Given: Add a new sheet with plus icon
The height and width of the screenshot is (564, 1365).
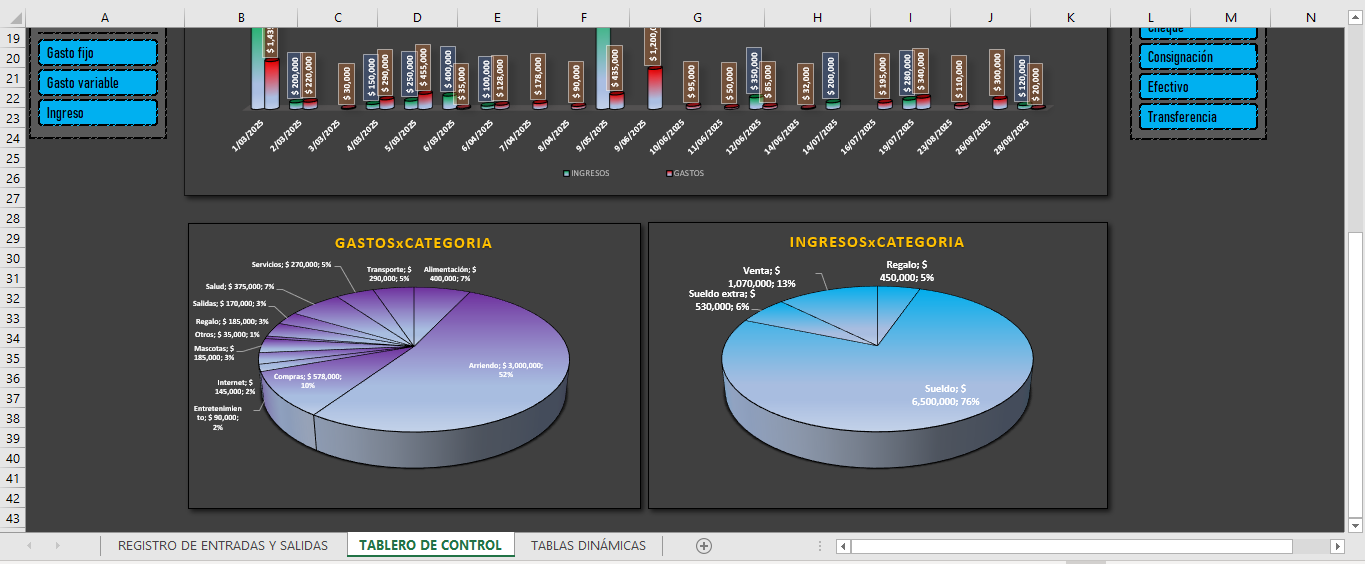Looking at the screenshot, I should 704,546.
